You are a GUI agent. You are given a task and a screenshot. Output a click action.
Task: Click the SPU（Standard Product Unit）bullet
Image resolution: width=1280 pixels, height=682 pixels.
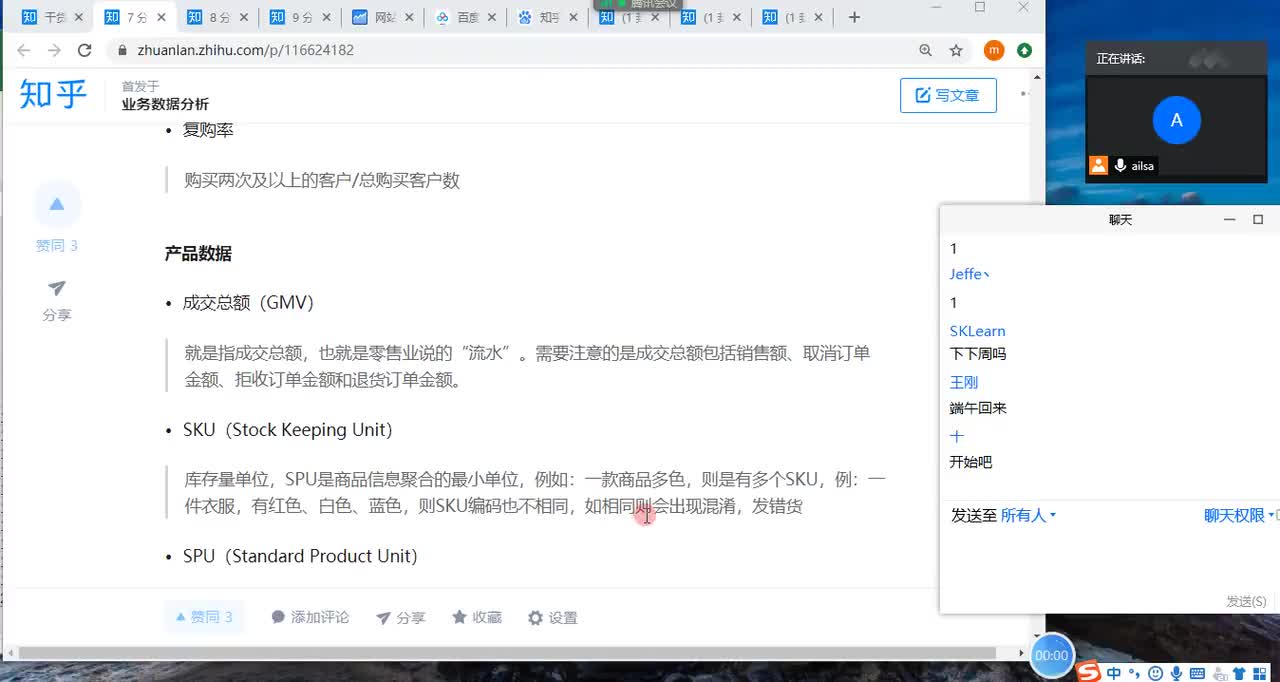[x=300, y=556]
